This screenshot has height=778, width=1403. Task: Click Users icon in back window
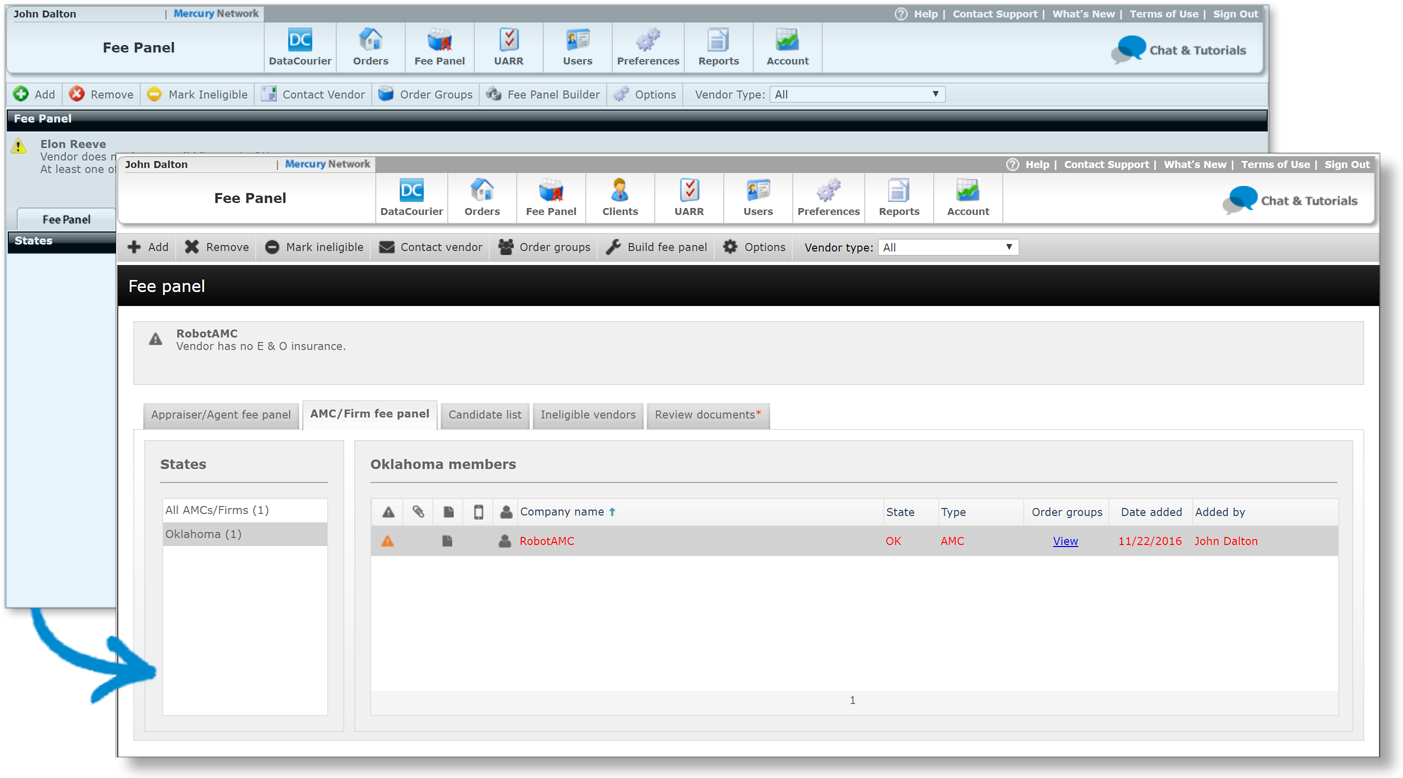pyautogui.click(x=577, y=47)
